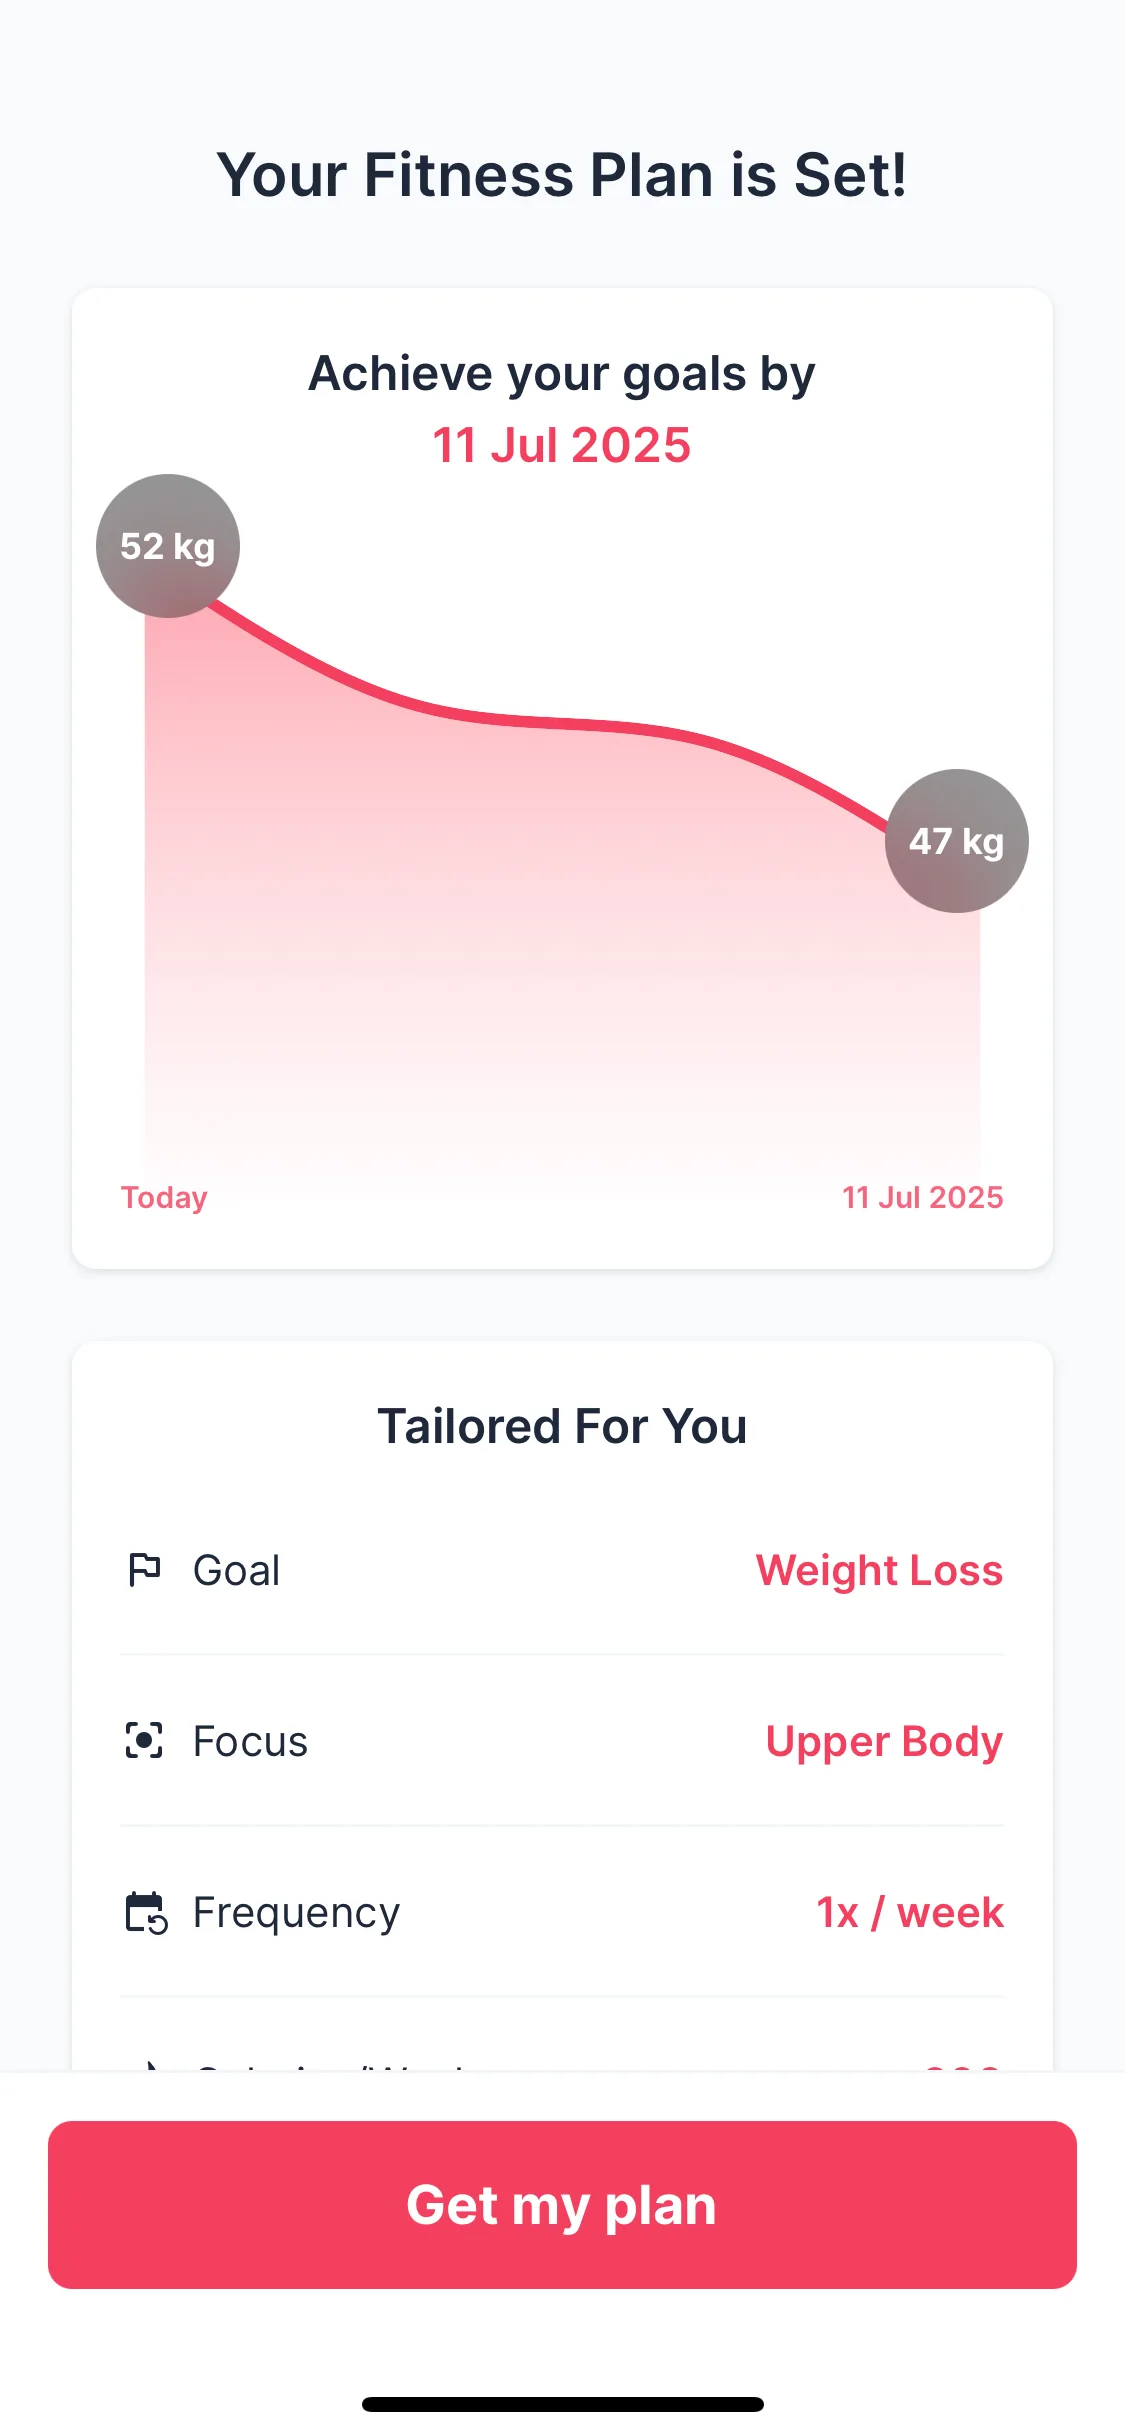Viewport: 1125px width, 2436px height.
Task: Click the Achieve your goals by heading
Action: click(562, 374)
